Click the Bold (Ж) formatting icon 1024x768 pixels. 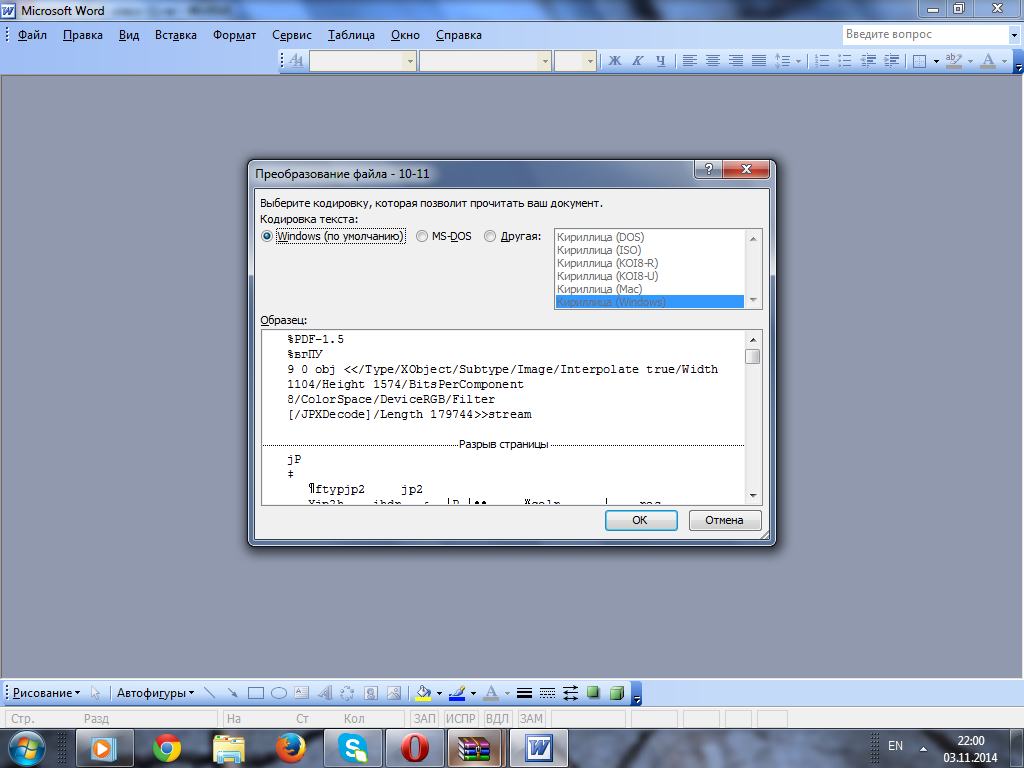(x=615, y=61)
